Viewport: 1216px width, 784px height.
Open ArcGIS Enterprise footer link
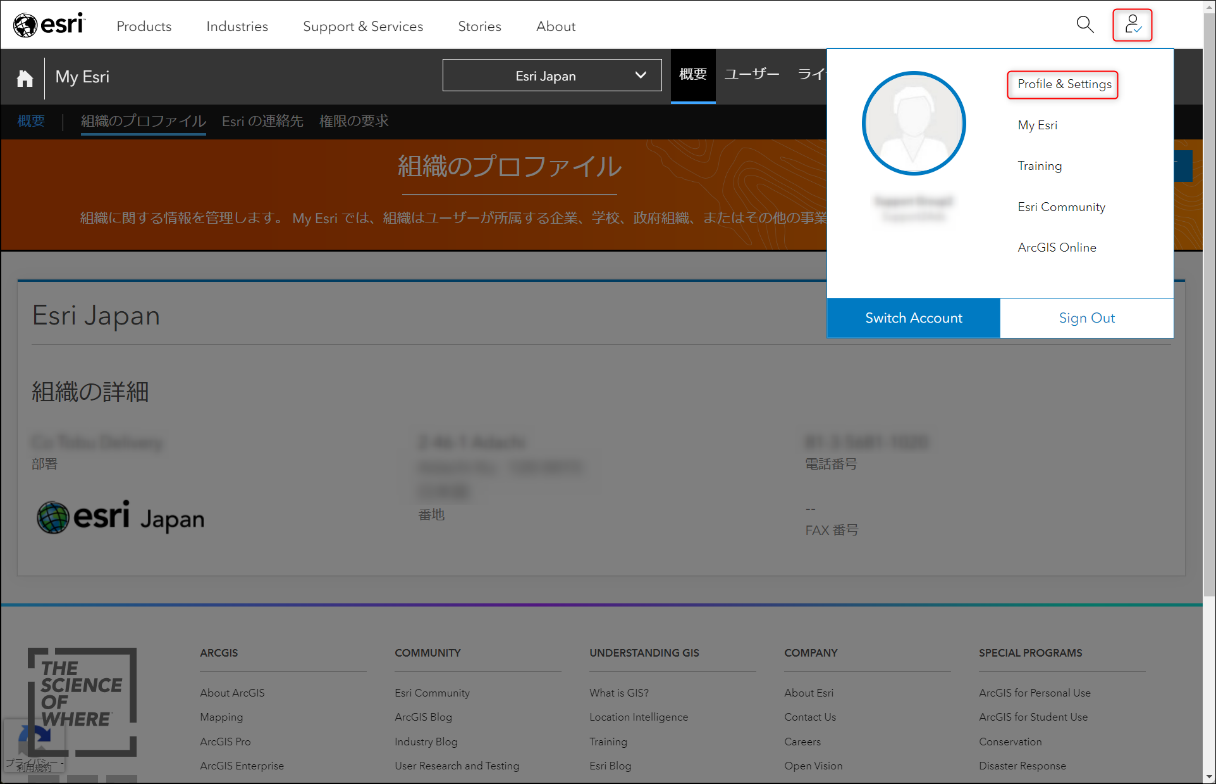(242, 766)
